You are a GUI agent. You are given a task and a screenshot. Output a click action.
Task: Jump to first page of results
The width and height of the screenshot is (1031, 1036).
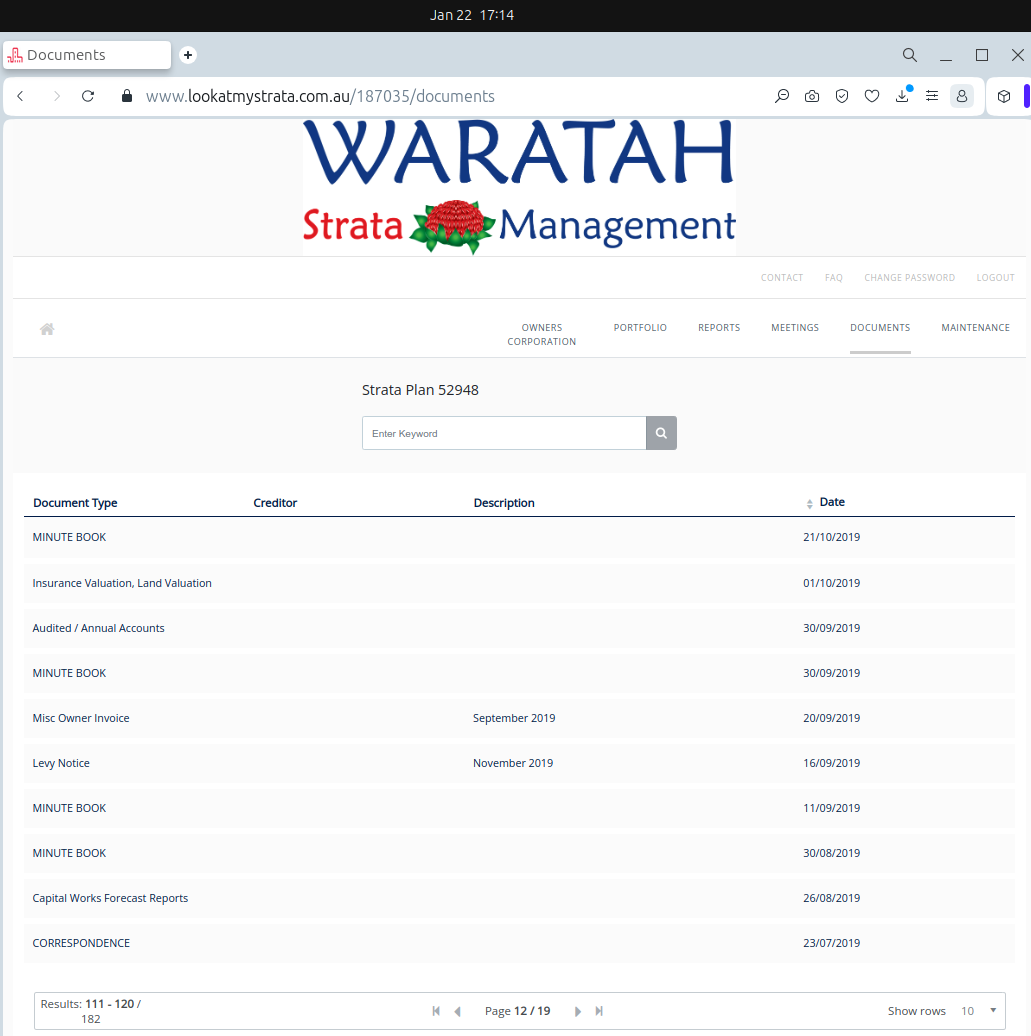coord(436,1011)
